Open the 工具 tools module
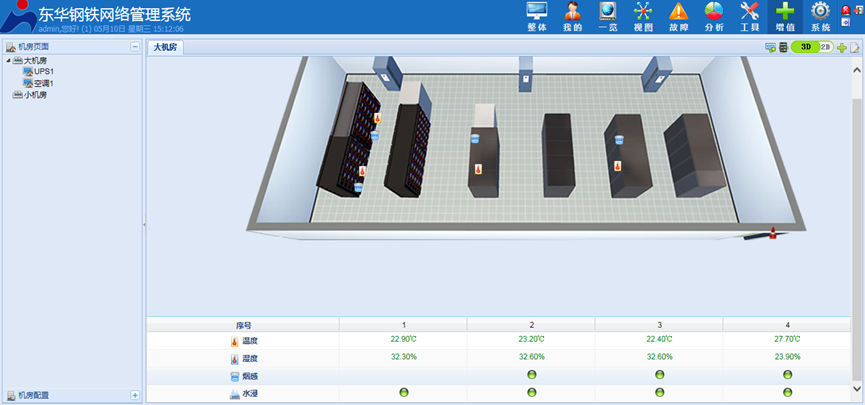 click(750, 17)
